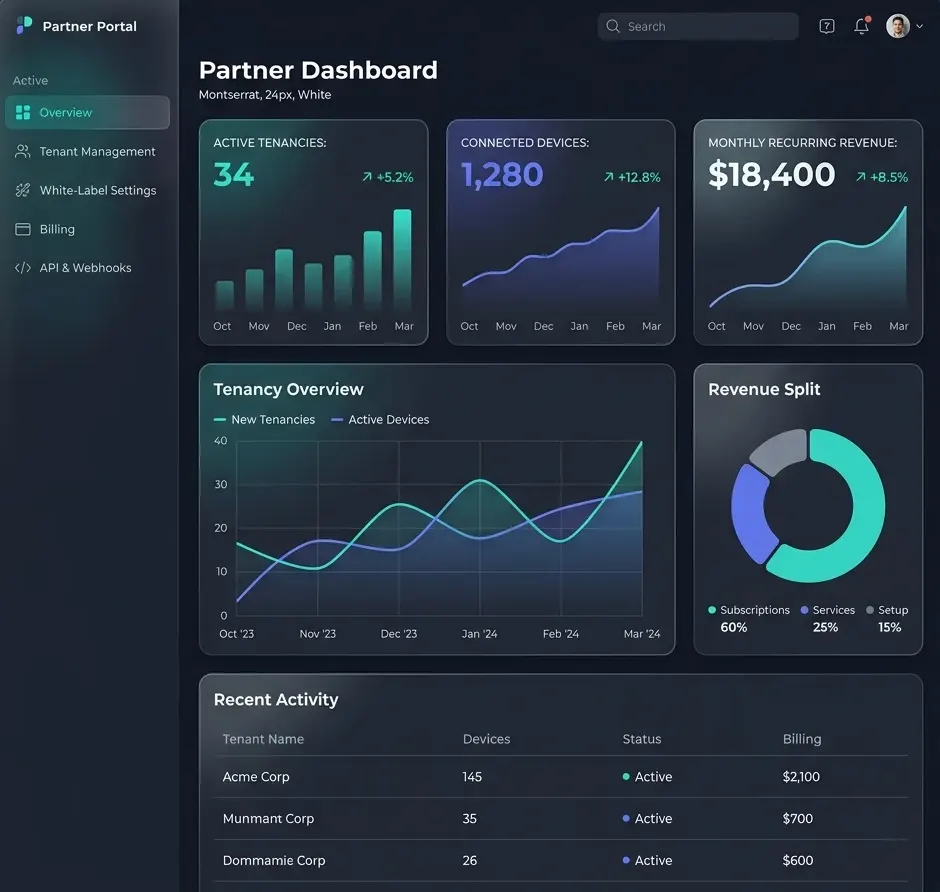Go to the Overview page
Viewport: 940px width, 892px height.
pyautogui.click(x=88, y=113)
